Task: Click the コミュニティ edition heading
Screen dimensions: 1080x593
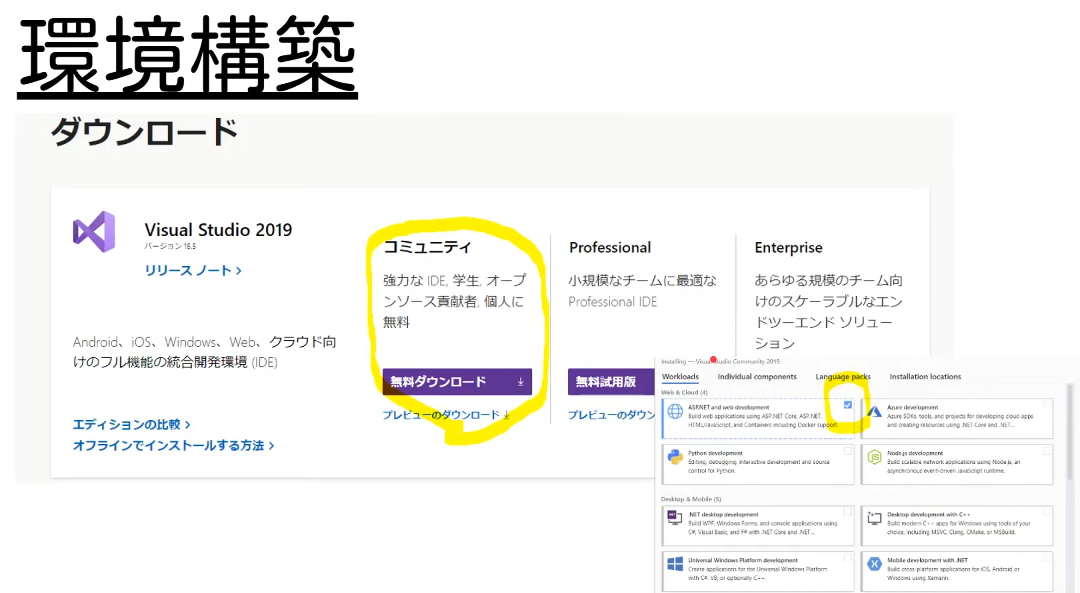Action: 427,247
